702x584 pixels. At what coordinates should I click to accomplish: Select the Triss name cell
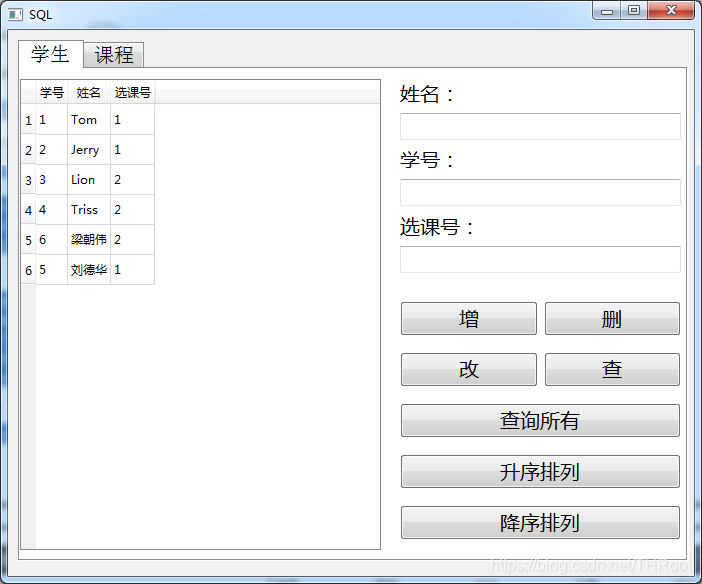pos(89,210)
